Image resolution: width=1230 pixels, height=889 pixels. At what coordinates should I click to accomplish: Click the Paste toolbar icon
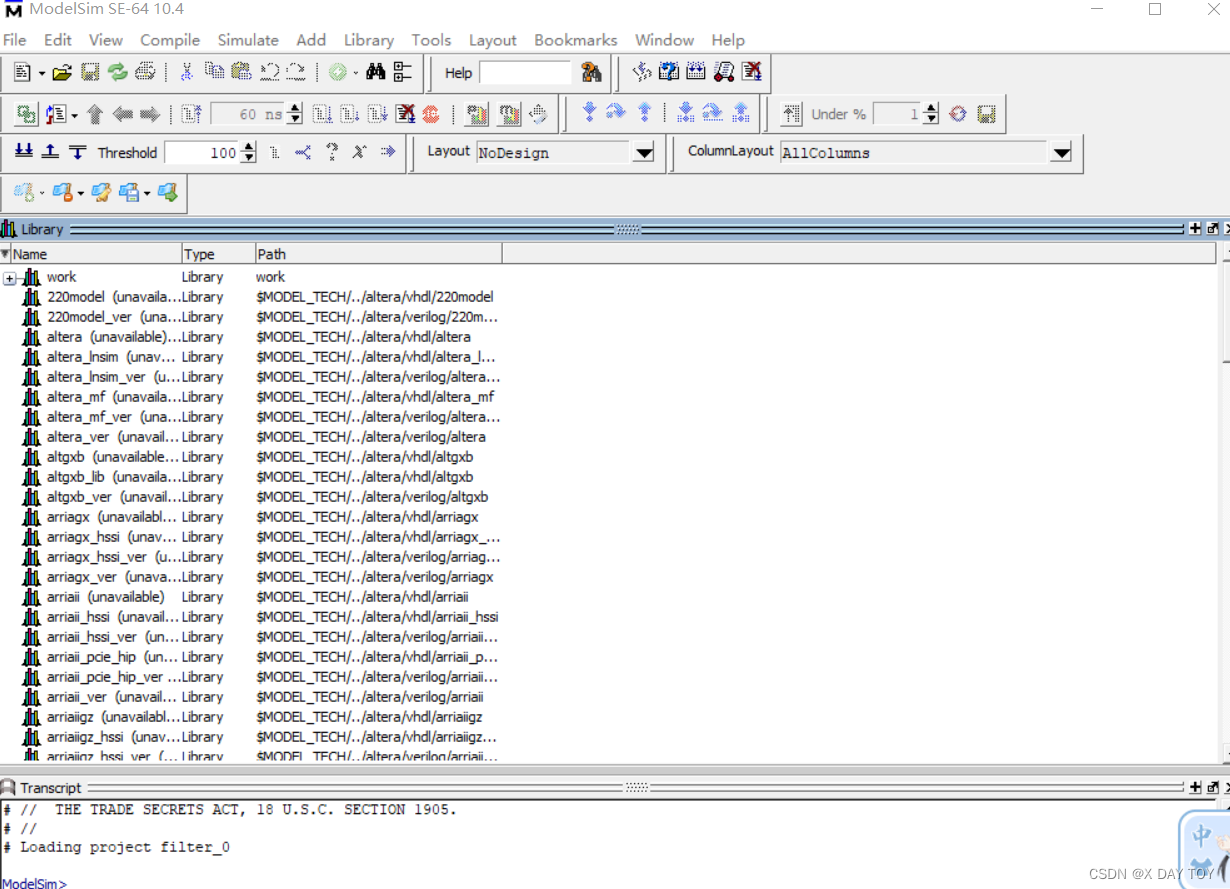[240, 72]
